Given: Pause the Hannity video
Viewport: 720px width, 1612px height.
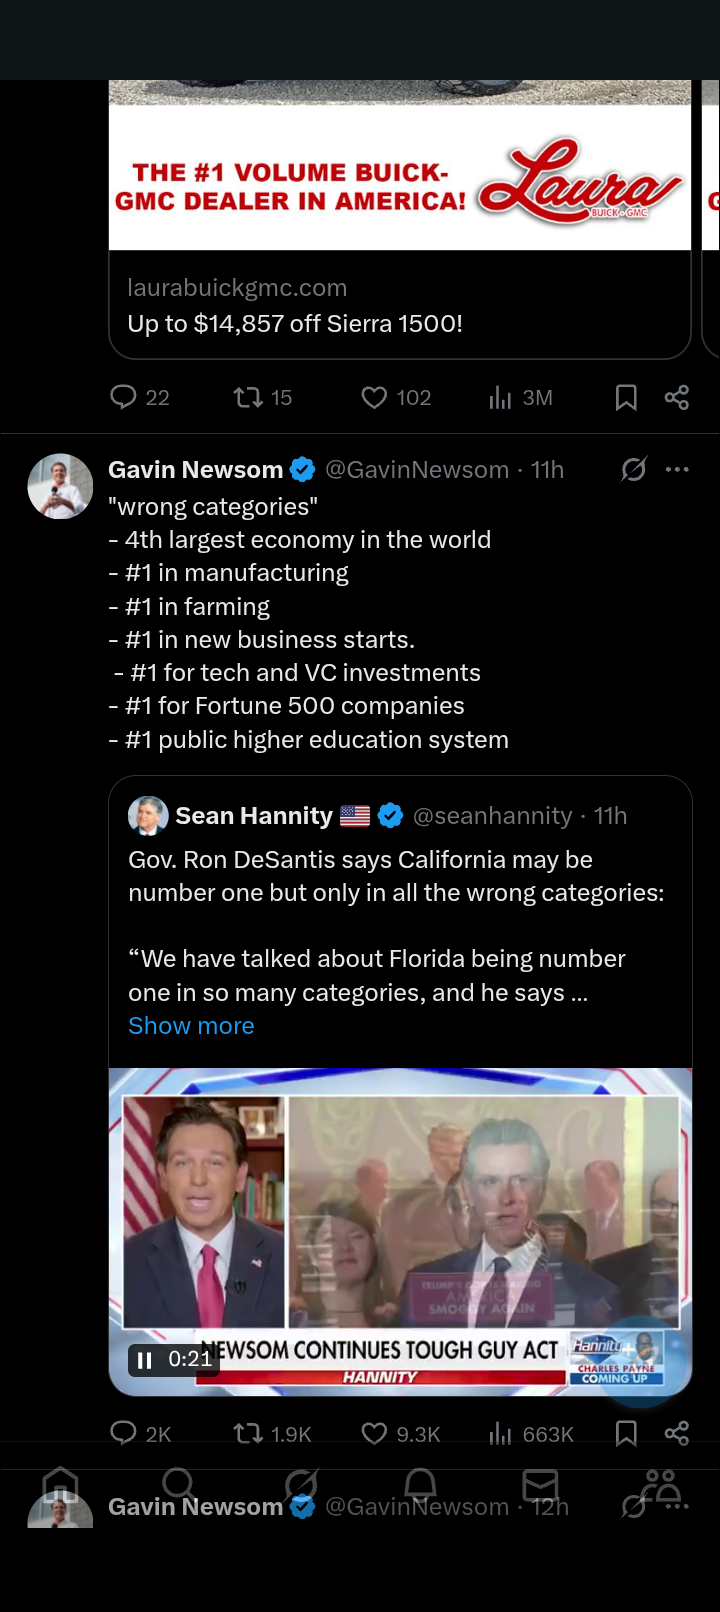Looking at the screenshot, I should click(145, 1360).
